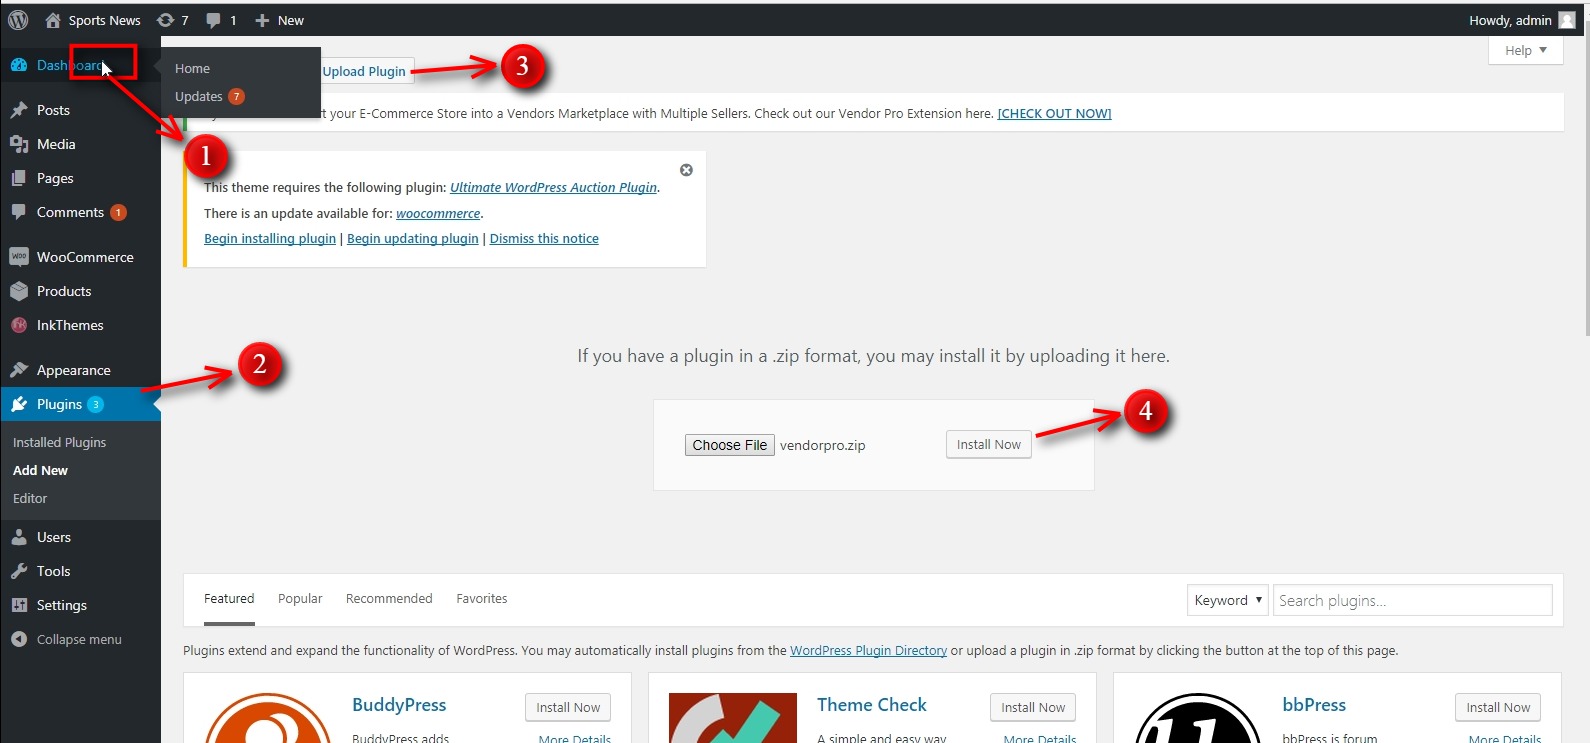
Task: Select Home in Dashboard flyout menu
Action: pos(192,68)
